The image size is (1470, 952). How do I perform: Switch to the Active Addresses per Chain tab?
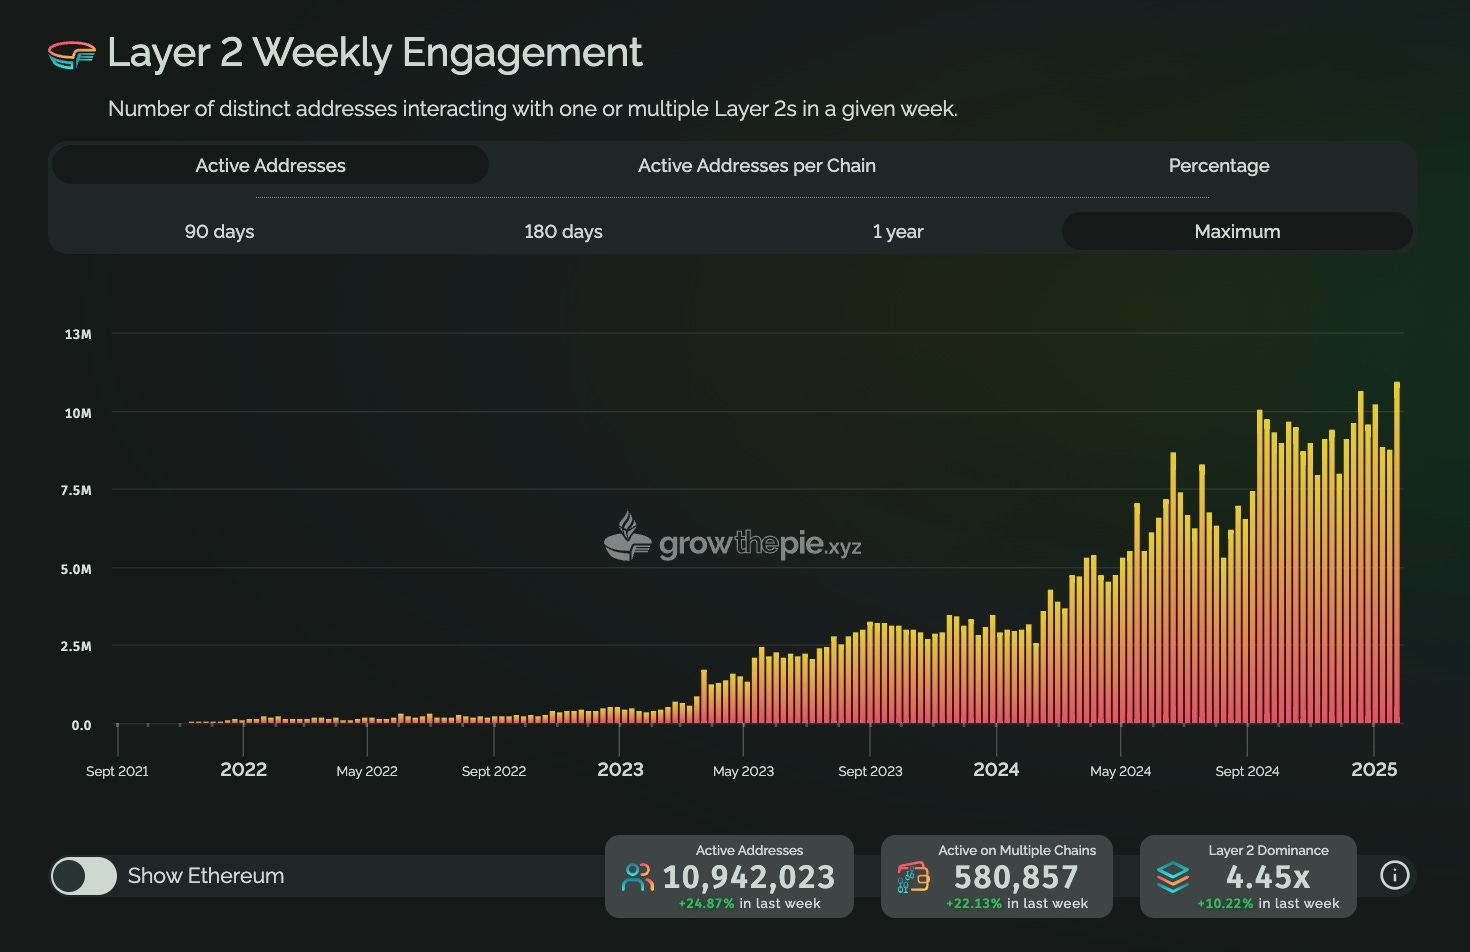(756, 165)
